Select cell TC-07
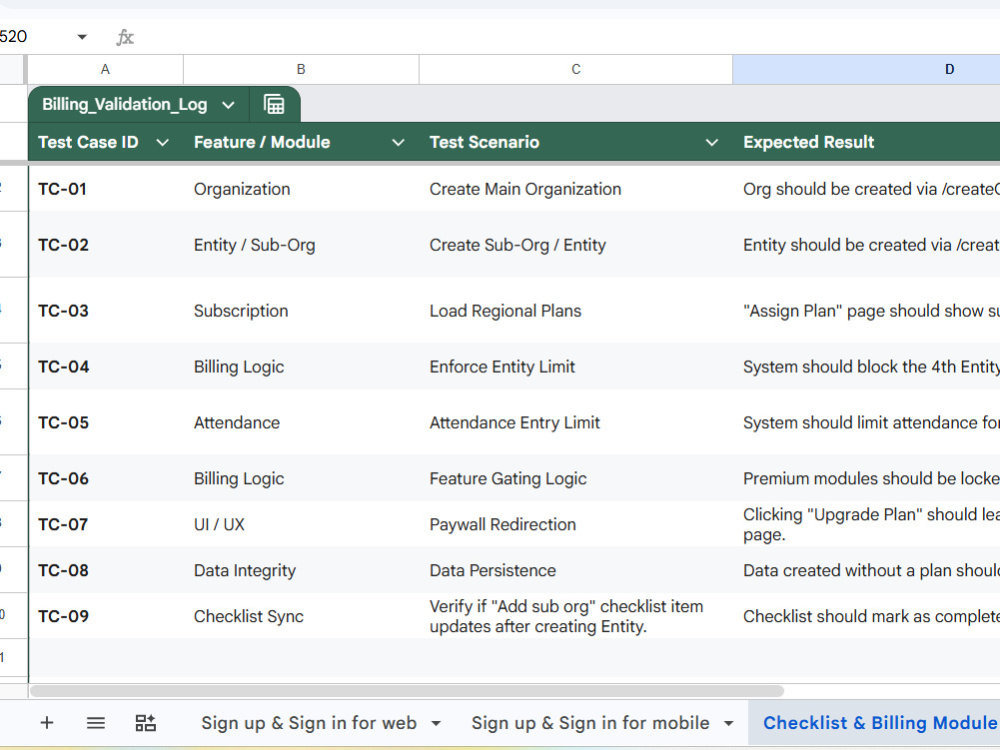 pyautogui.click(x=106, y=524)
